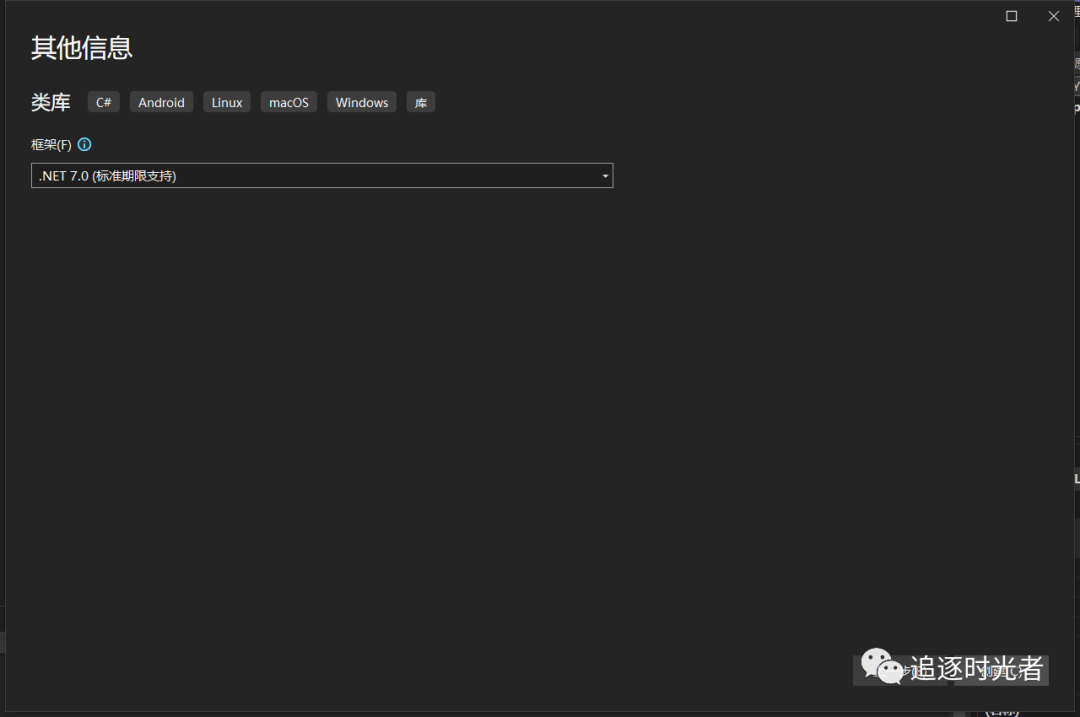Click the C# project tag
The width and height of the screenshot is (1080, 717).
pyautogui.click(x=103, y=102)
